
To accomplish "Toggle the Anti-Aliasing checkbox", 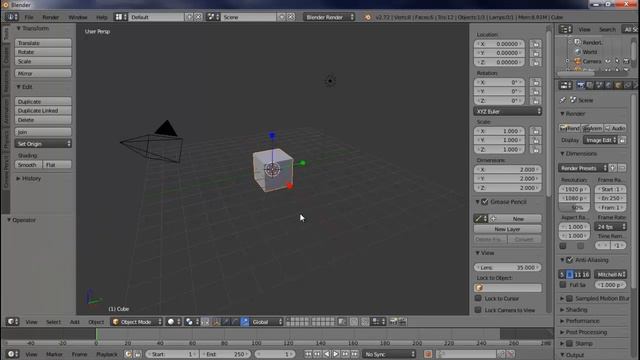I will point(569,260).
